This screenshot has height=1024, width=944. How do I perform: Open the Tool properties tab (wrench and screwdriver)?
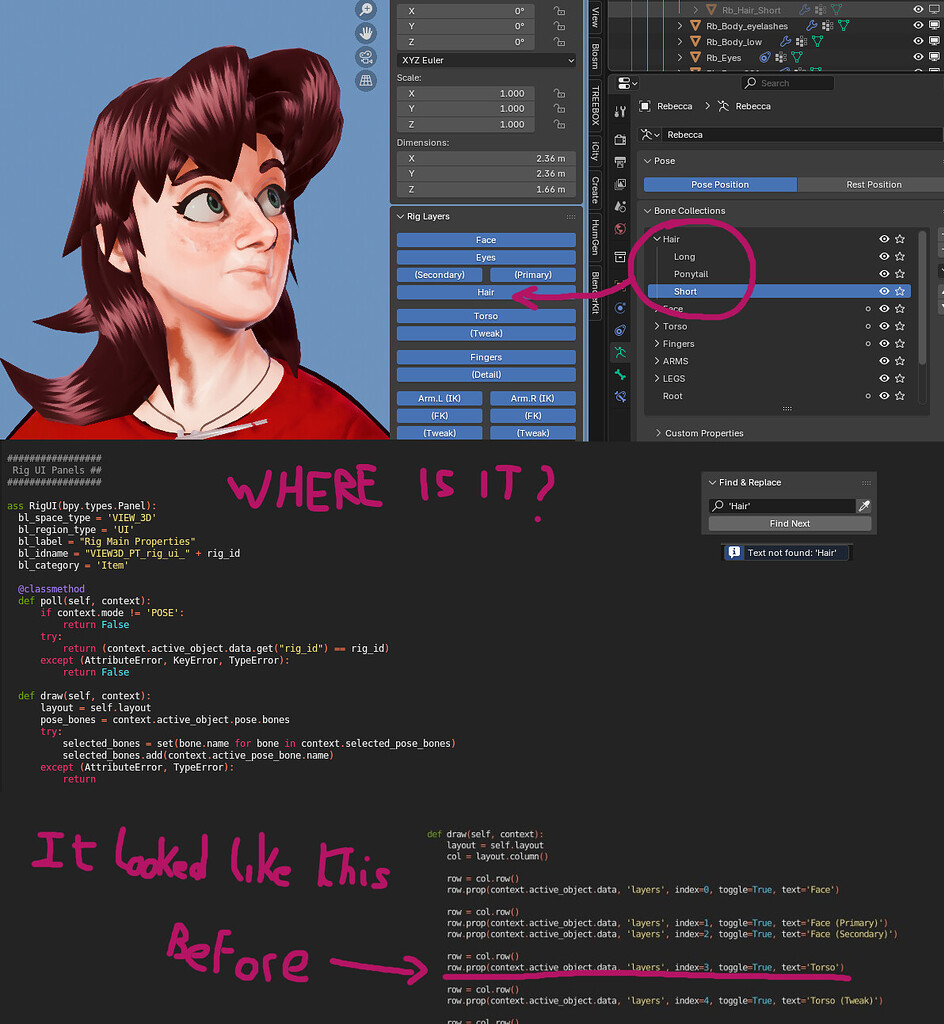pyautogui.click(x=620, y=112)
